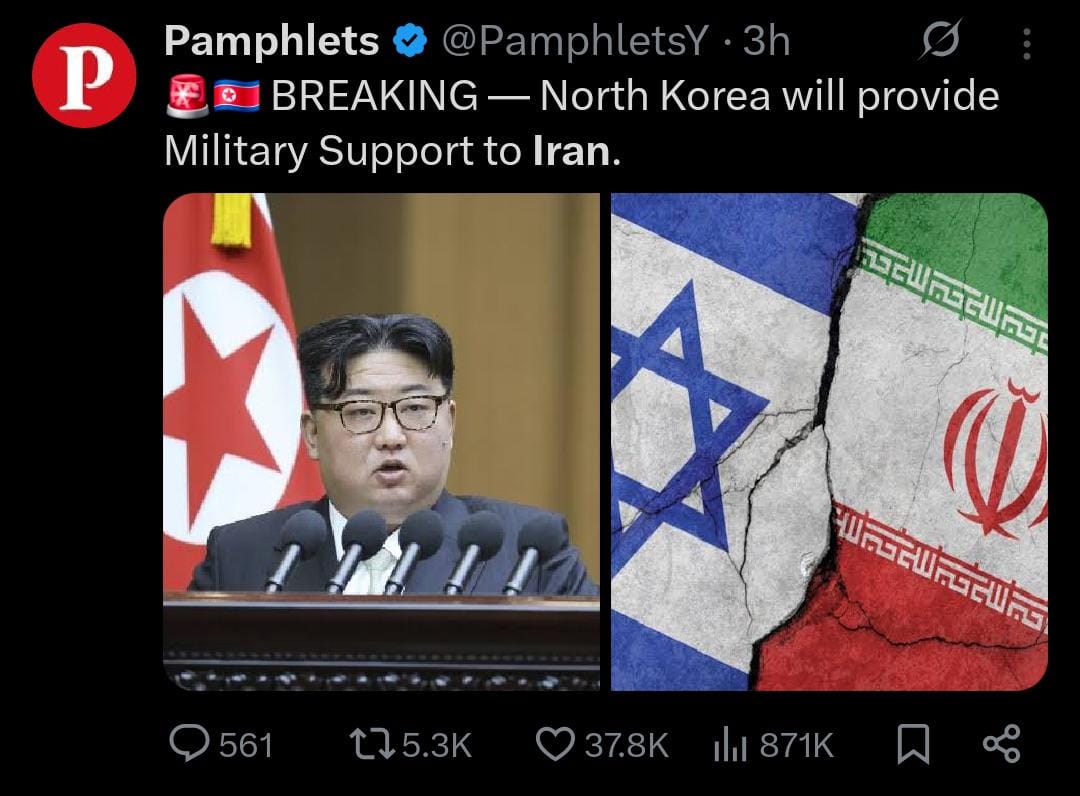Like the post with heart icon
This screenshot has height=796, width=1080.
click(x=555, y=744)
